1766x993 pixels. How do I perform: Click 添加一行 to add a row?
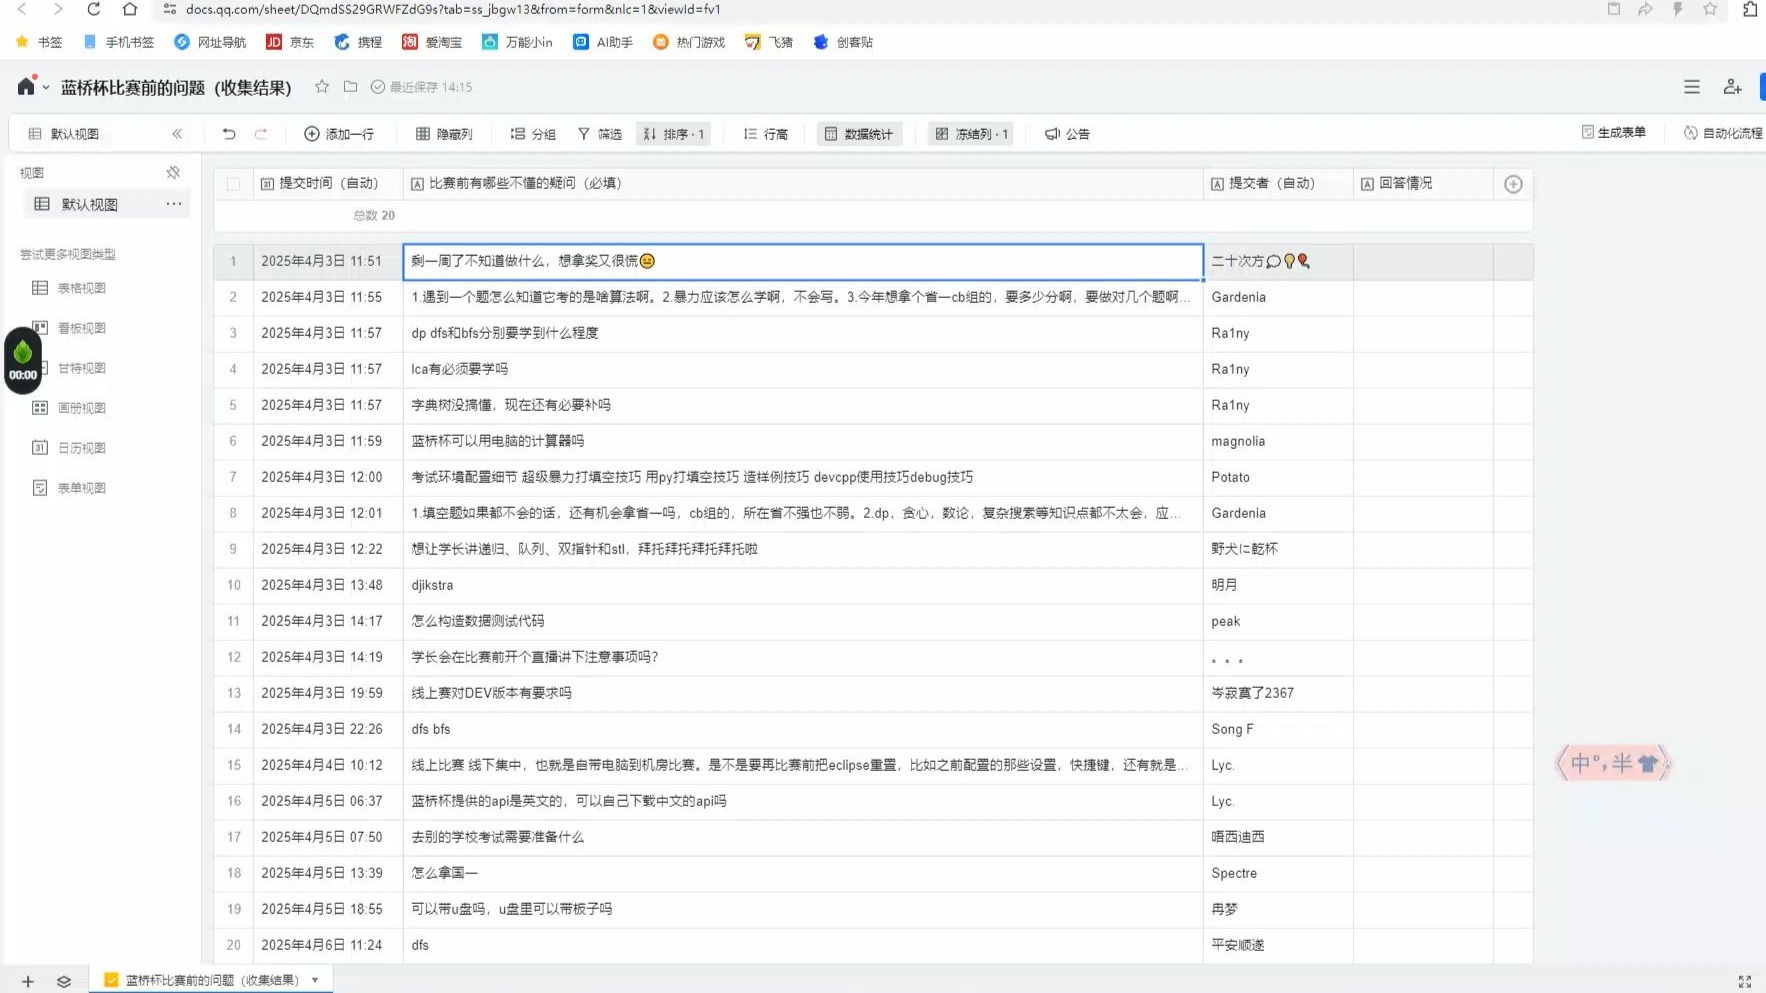point(340,133)
